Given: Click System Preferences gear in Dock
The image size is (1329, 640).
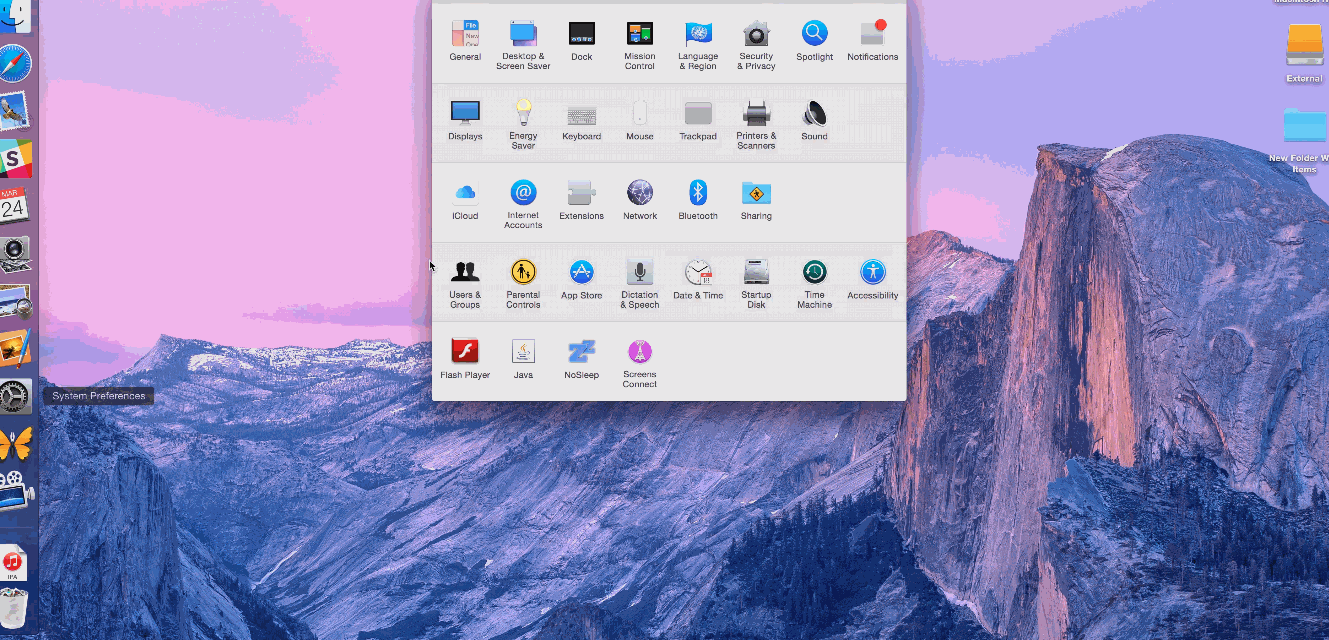Looking at the screenshot, I should 15,396.
